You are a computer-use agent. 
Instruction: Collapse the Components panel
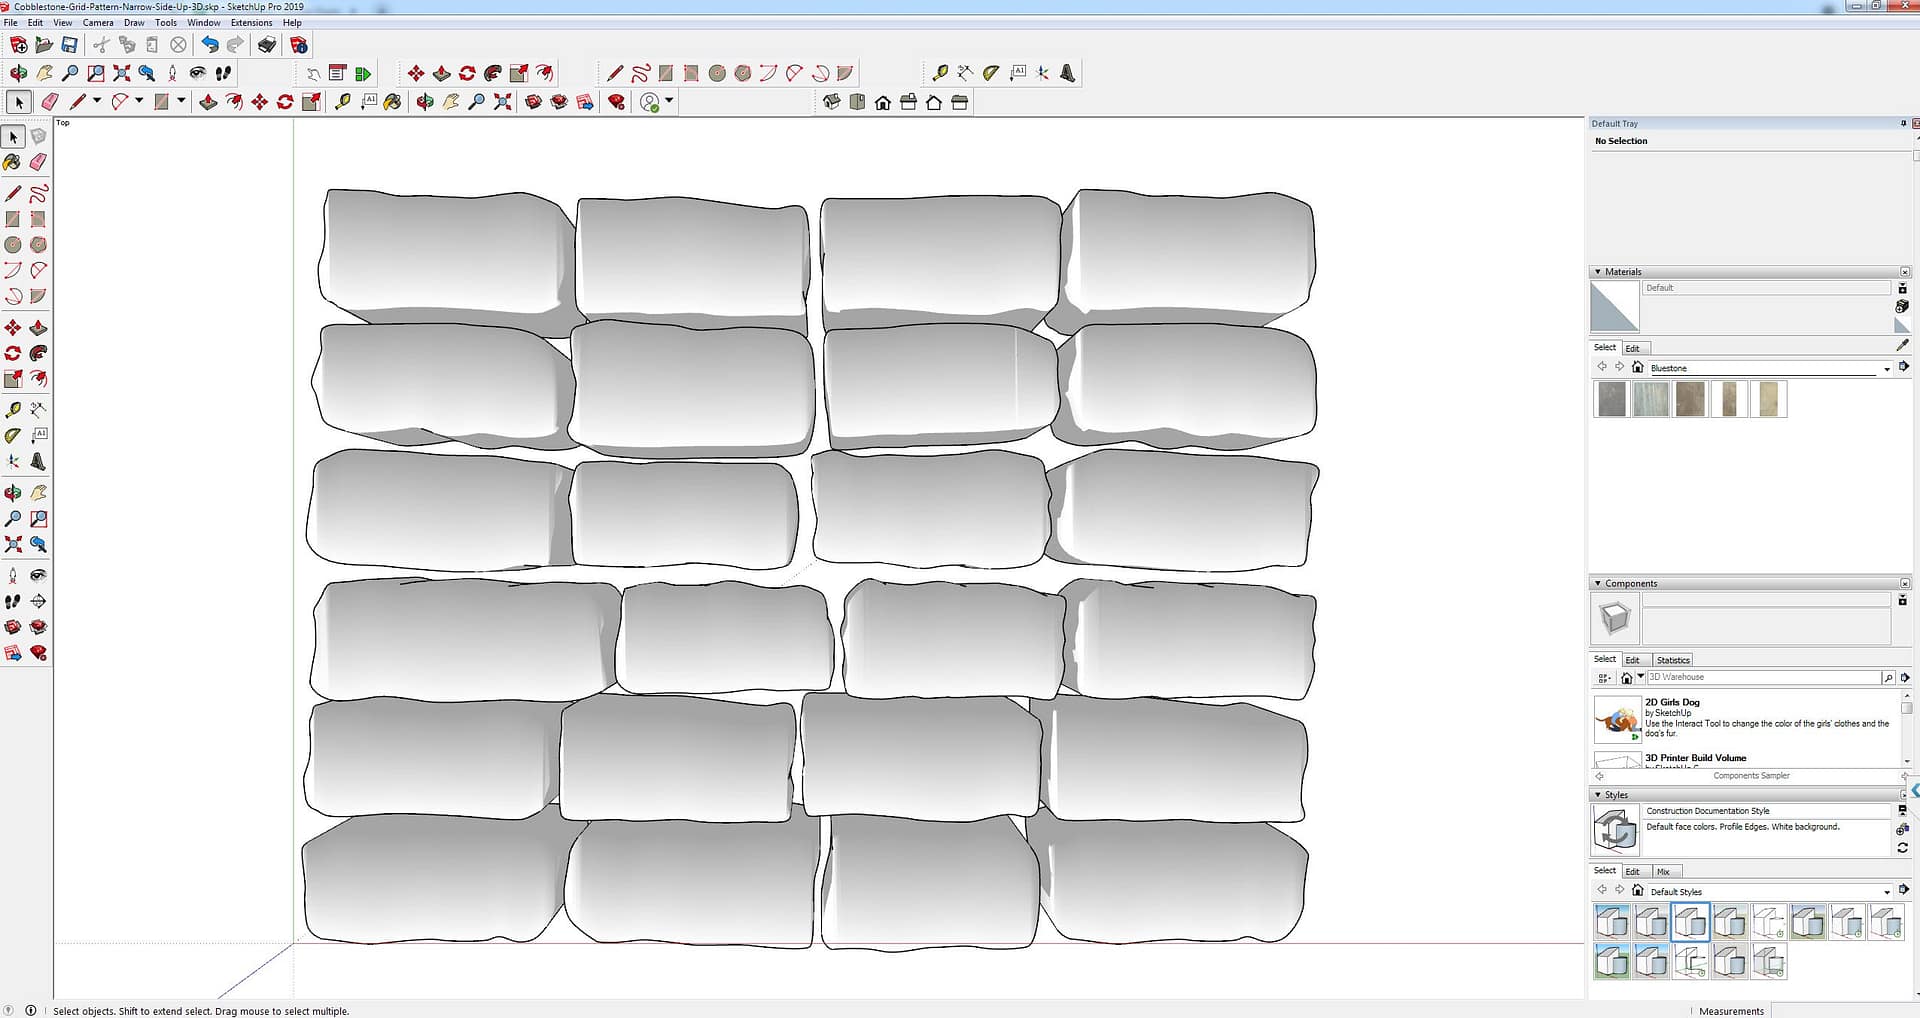tap(1598, 584)
